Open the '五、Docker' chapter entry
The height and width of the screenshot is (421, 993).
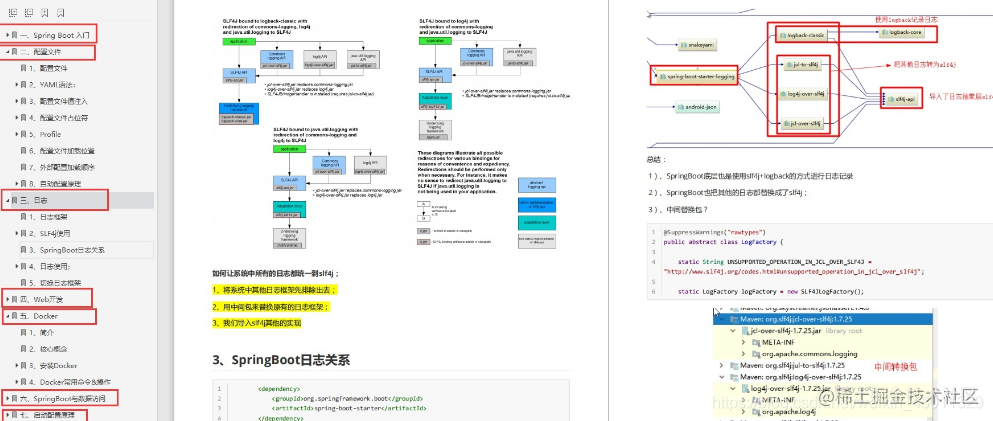[39, 316]
